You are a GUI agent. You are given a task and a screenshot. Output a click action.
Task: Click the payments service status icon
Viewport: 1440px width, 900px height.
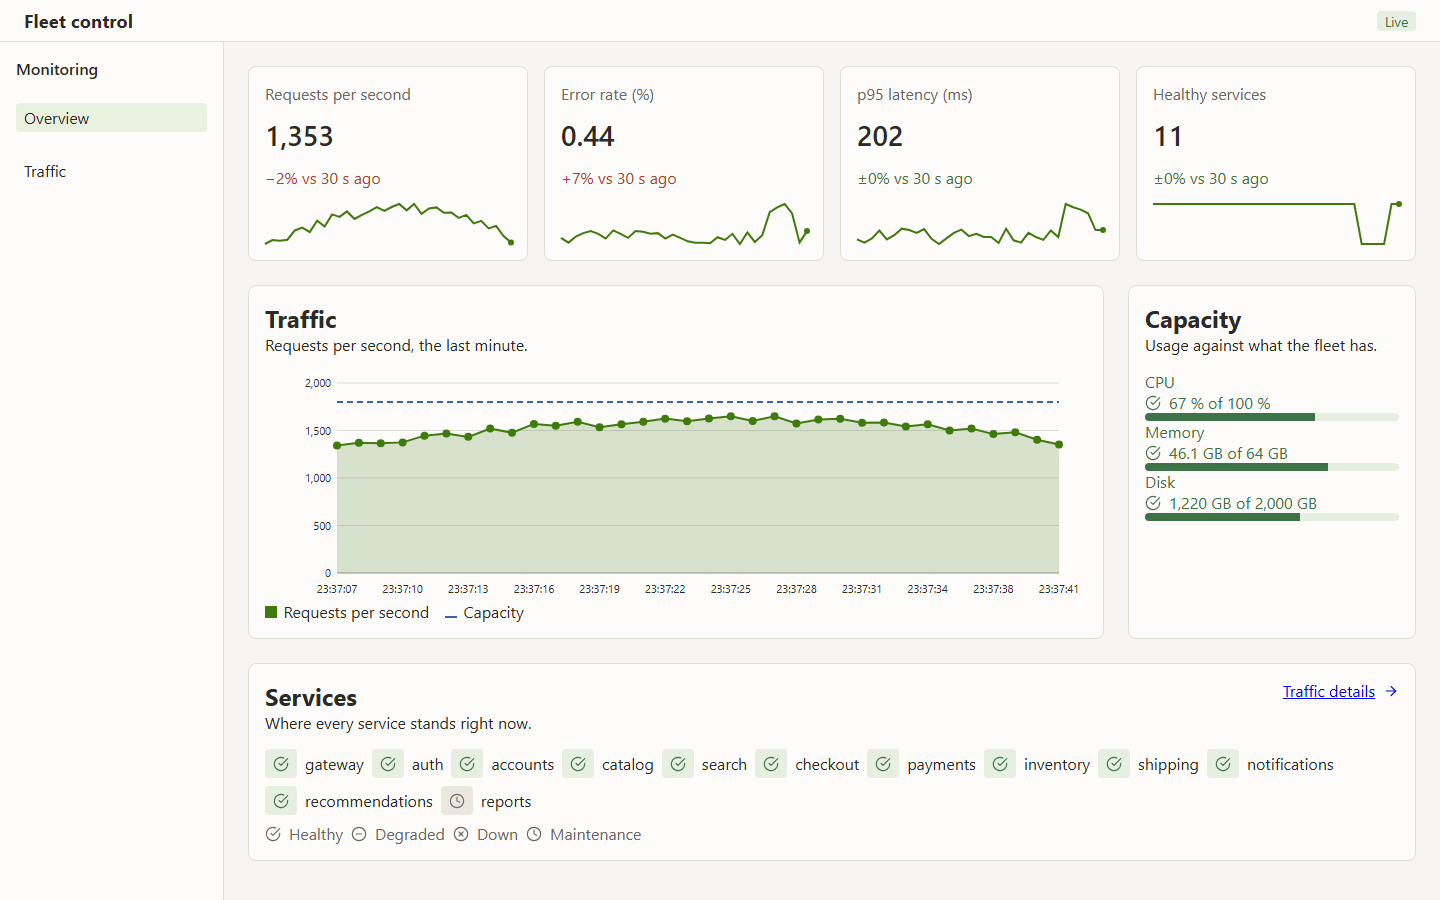pos(883,764)
